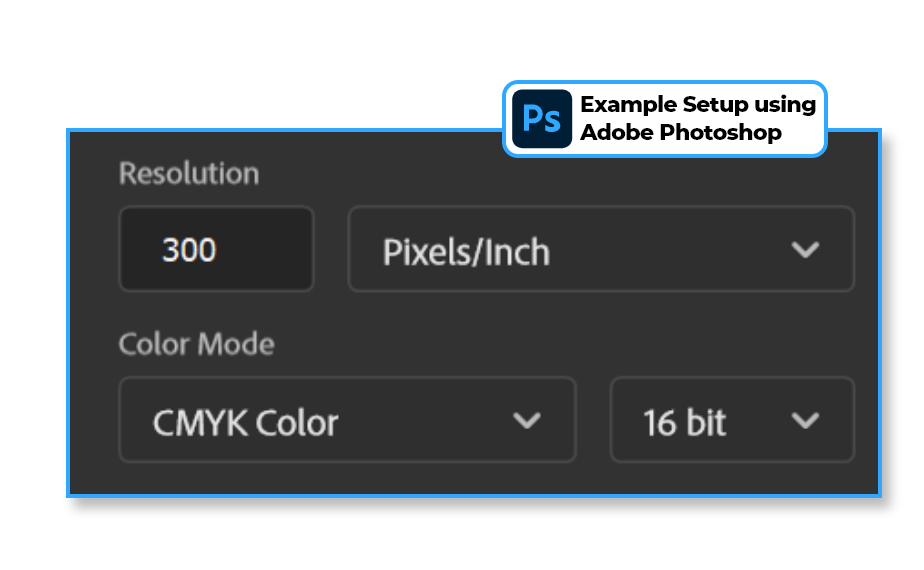Click the "Color Mode" label
Viewport: 924px width, 570px height.
point(196,345)
